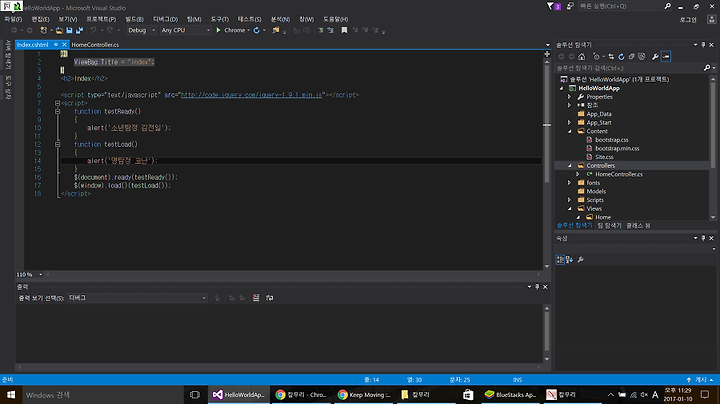Screen dimensions: 720x404
Task: Switch to the 팀 탐색기 (Team Explorer) tab
Action: tap(610, 225)
